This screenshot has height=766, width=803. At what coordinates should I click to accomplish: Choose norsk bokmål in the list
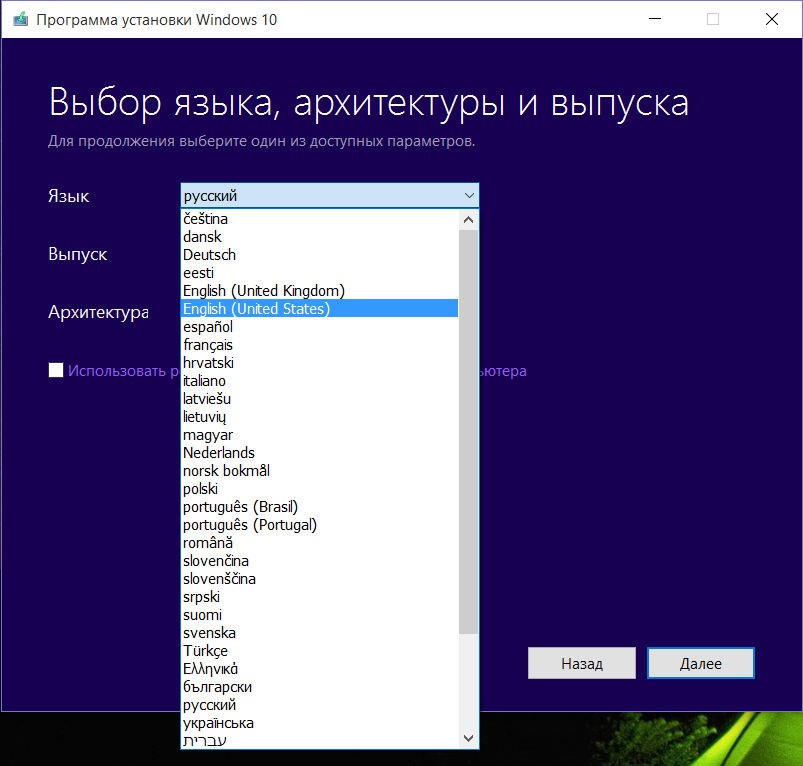click(320, 471)
